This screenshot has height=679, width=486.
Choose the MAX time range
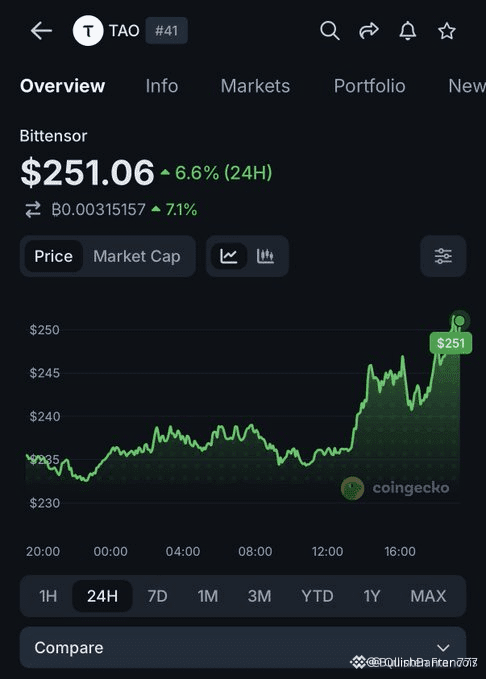pos(428,596)
